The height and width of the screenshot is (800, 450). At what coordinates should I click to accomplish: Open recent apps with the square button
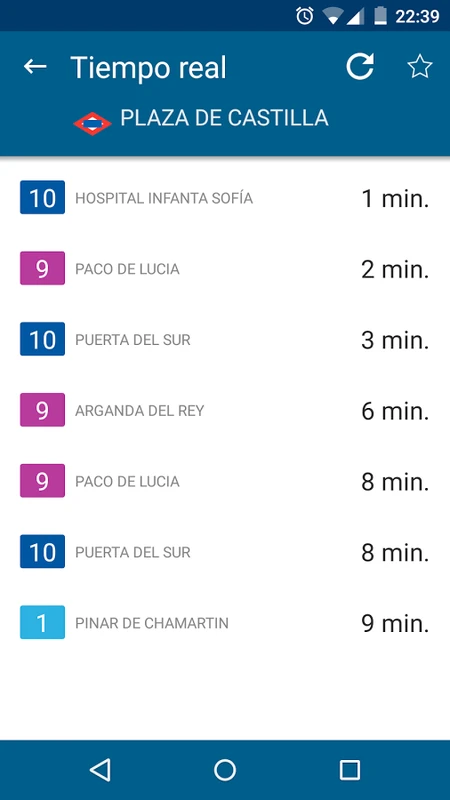[349, 769]
